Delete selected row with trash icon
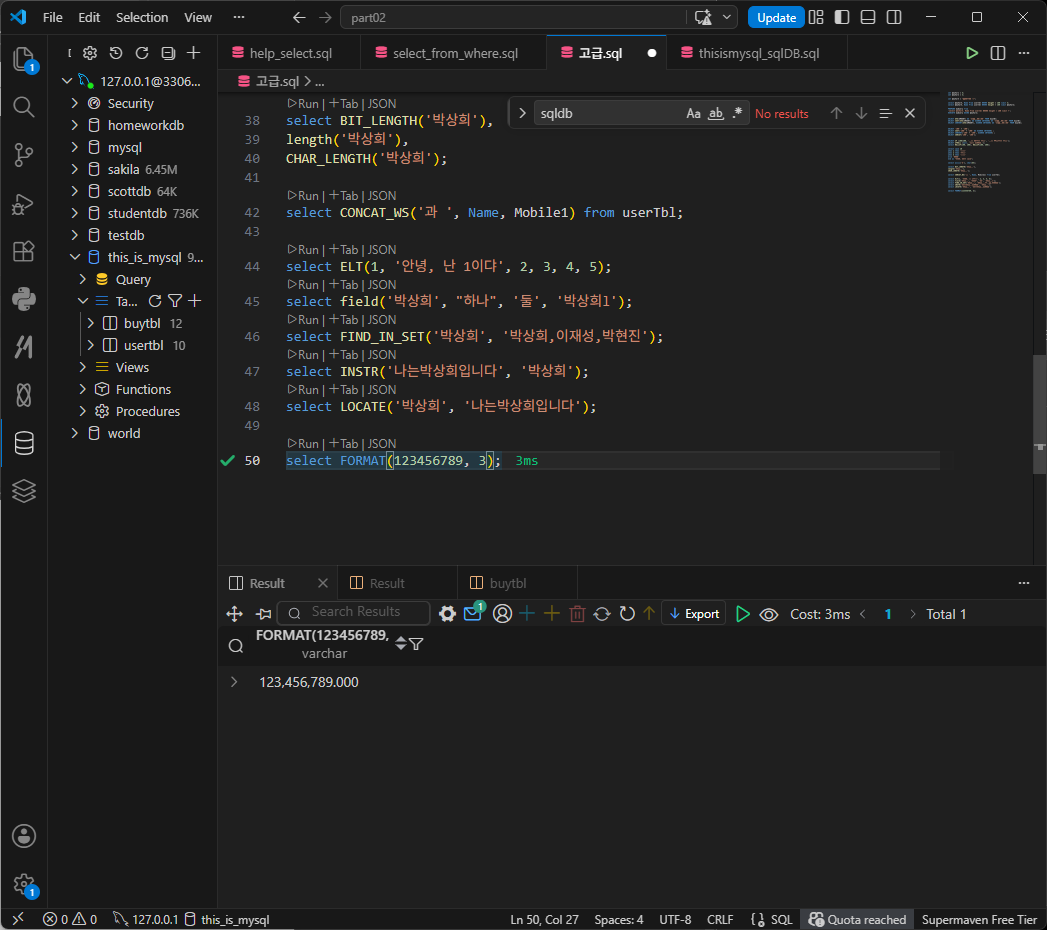The image size is (1047, 930). (578, 614)
